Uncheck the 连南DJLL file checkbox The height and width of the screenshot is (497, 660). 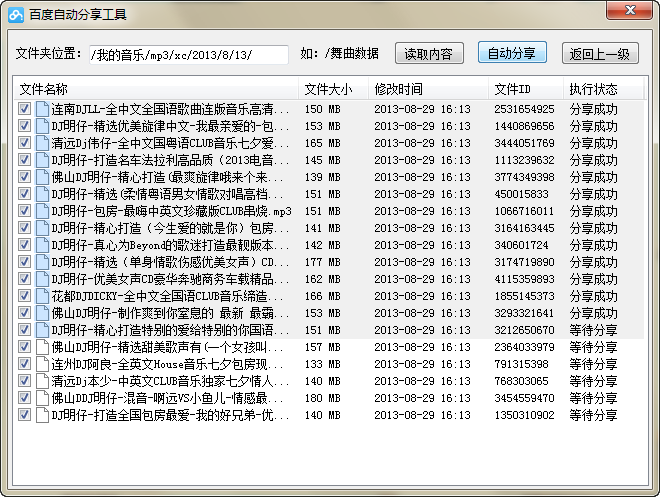[x=24, y=109]
